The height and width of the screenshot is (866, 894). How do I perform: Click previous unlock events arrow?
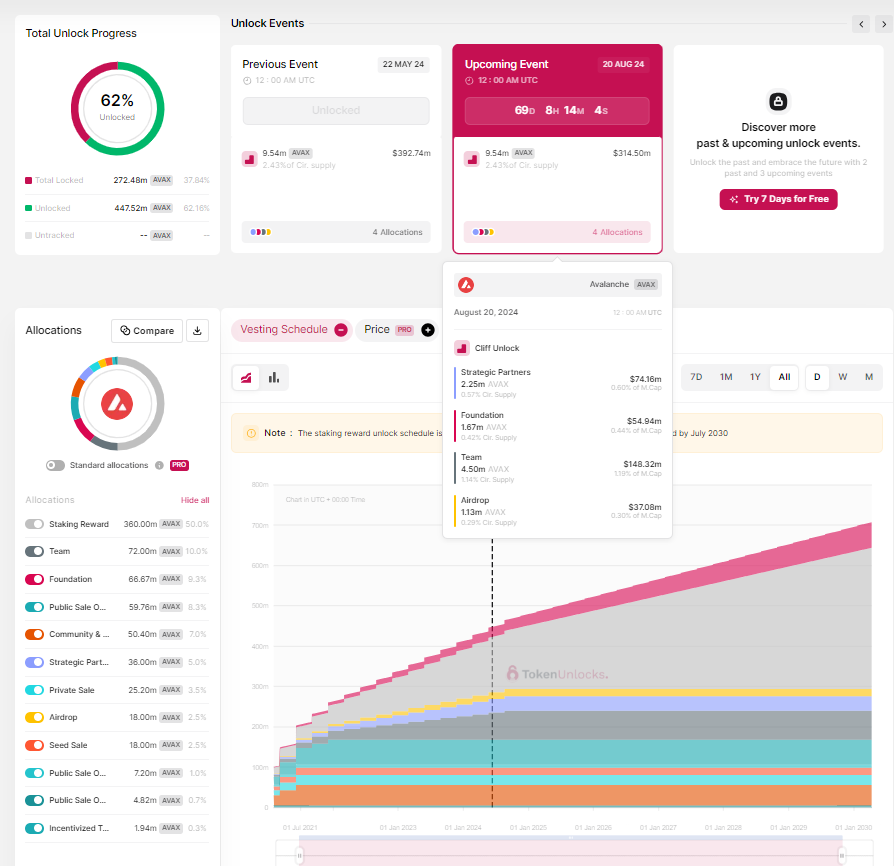pos(860,24)
